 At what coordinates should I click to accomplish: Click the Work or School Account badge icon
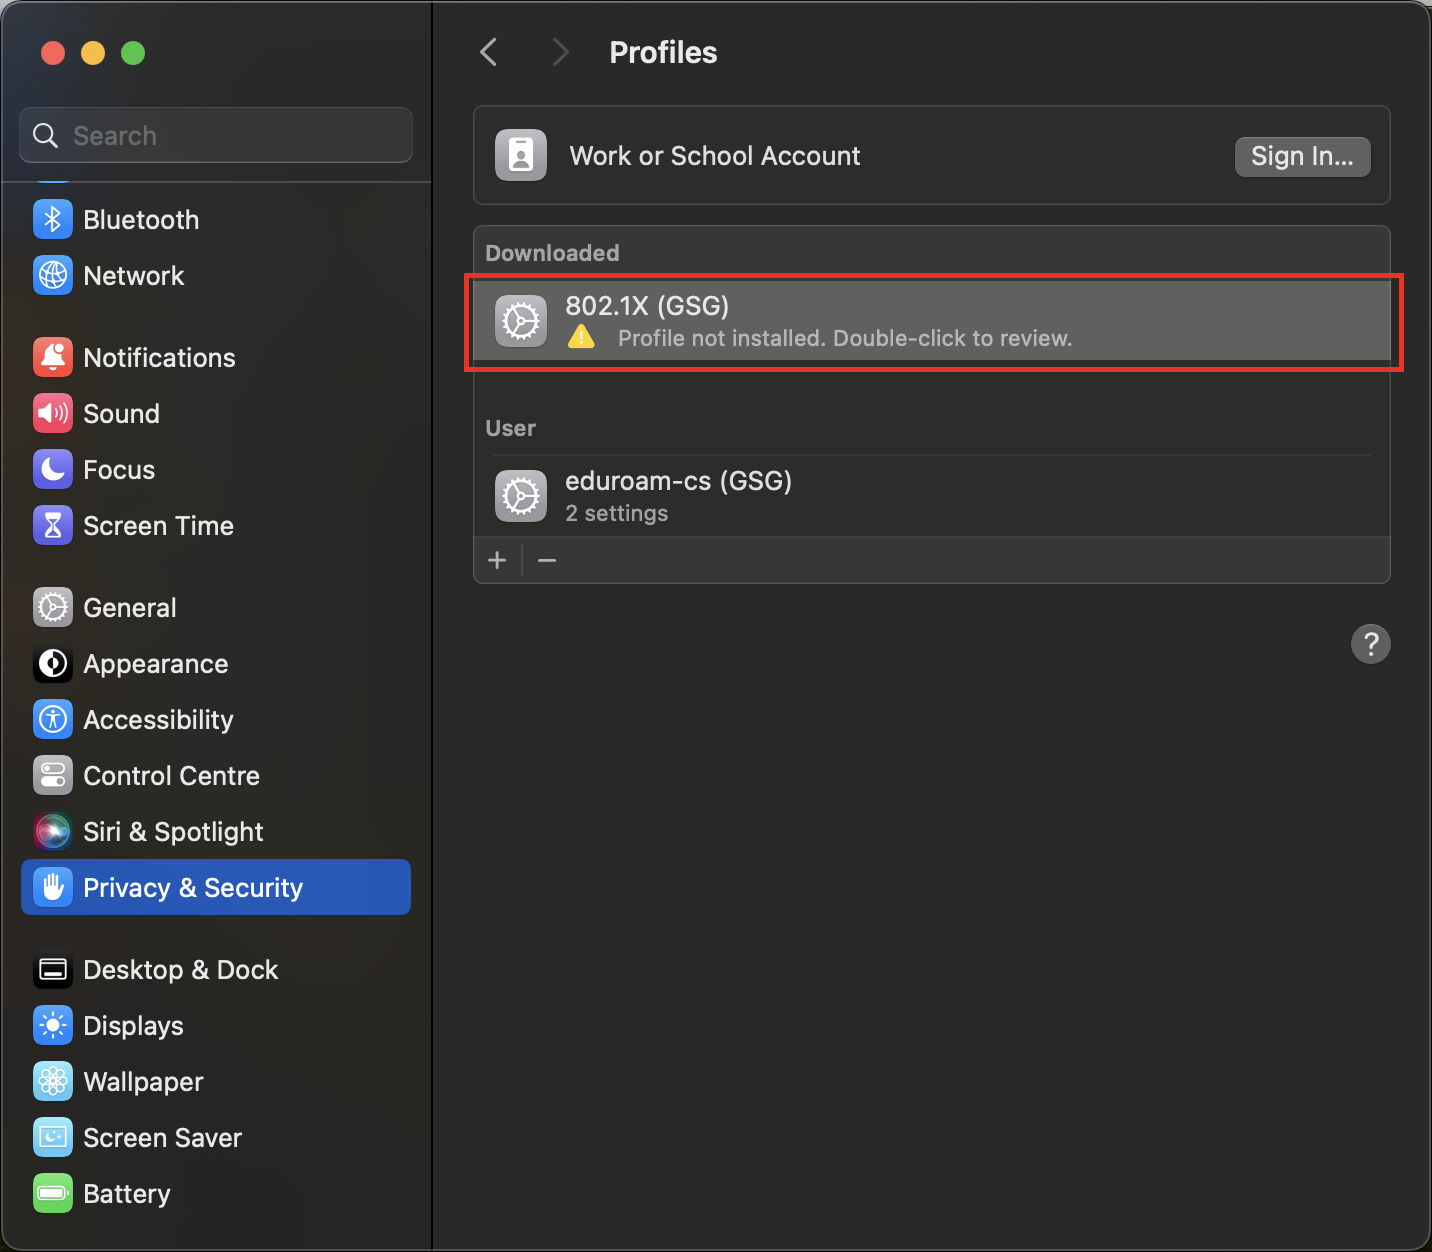[521, 156]
